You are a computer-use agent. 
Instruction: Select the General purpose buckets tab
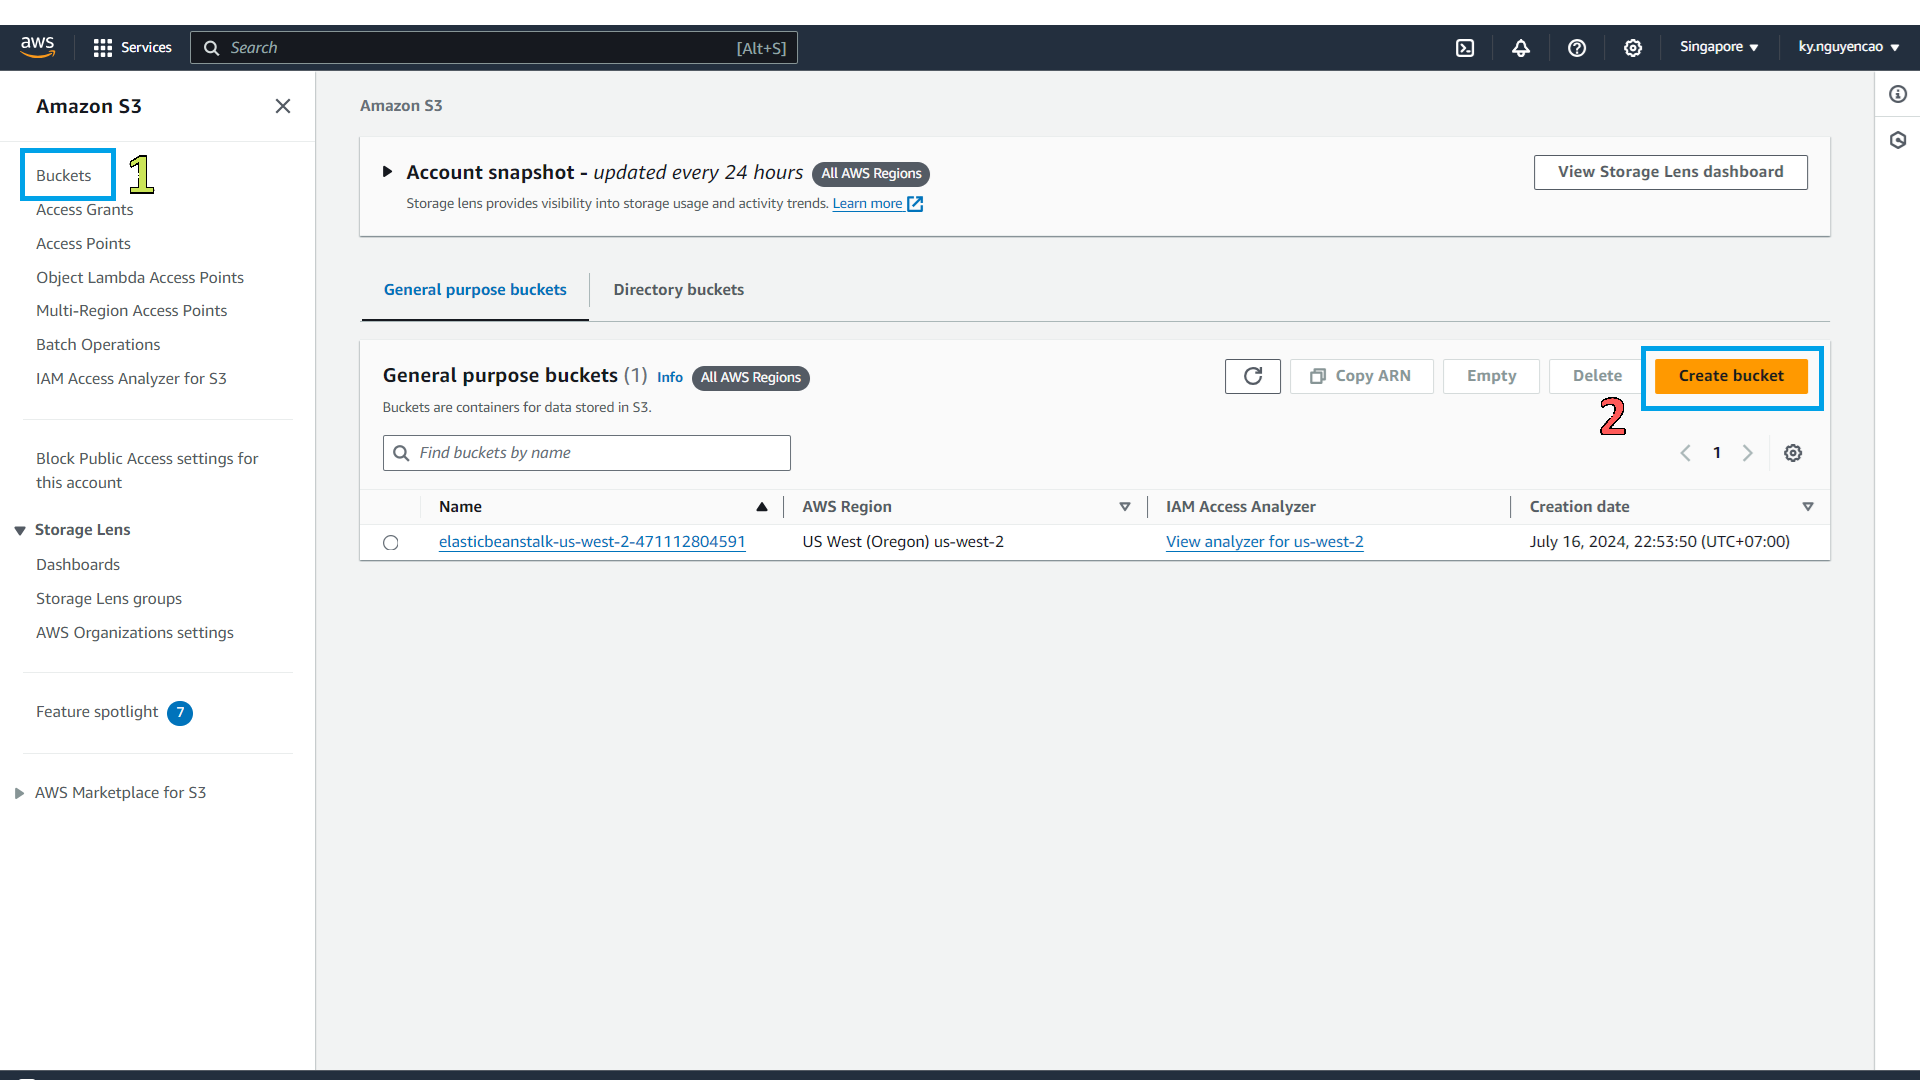[x=475, y=289]
